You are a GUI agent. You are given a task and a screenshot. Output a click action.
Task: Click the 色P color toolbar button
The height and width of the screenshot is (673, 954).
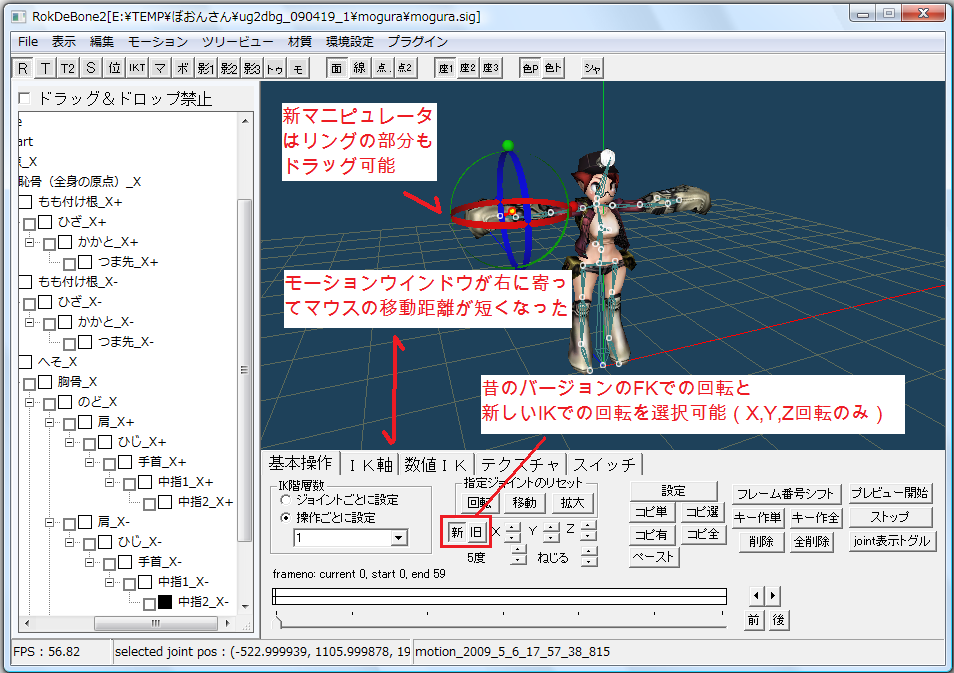click(x=530, y=68)
